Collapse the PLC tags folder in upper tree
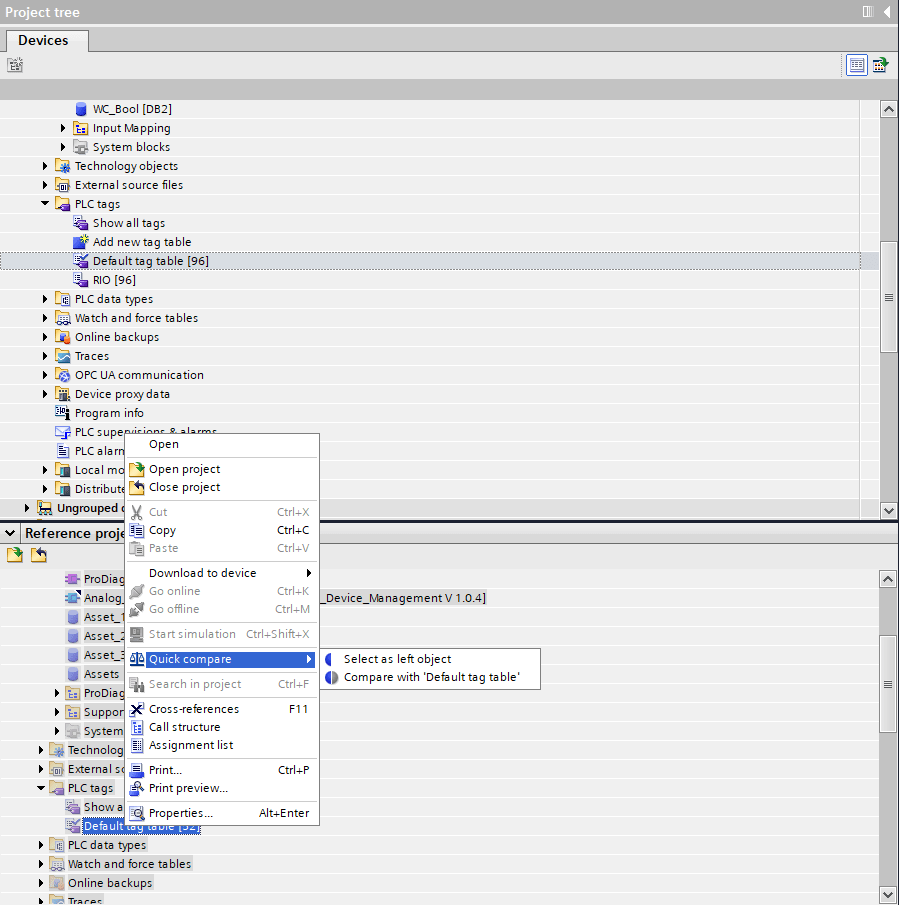Viewport: 899px width, 905px height. coord(45,204)
